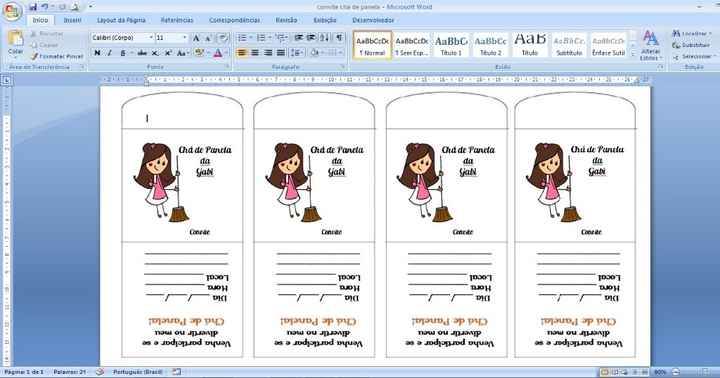Screen dimensions: 720x378
Task: Decrease font size with Shrink Font
Action: [x=208, y=38]
